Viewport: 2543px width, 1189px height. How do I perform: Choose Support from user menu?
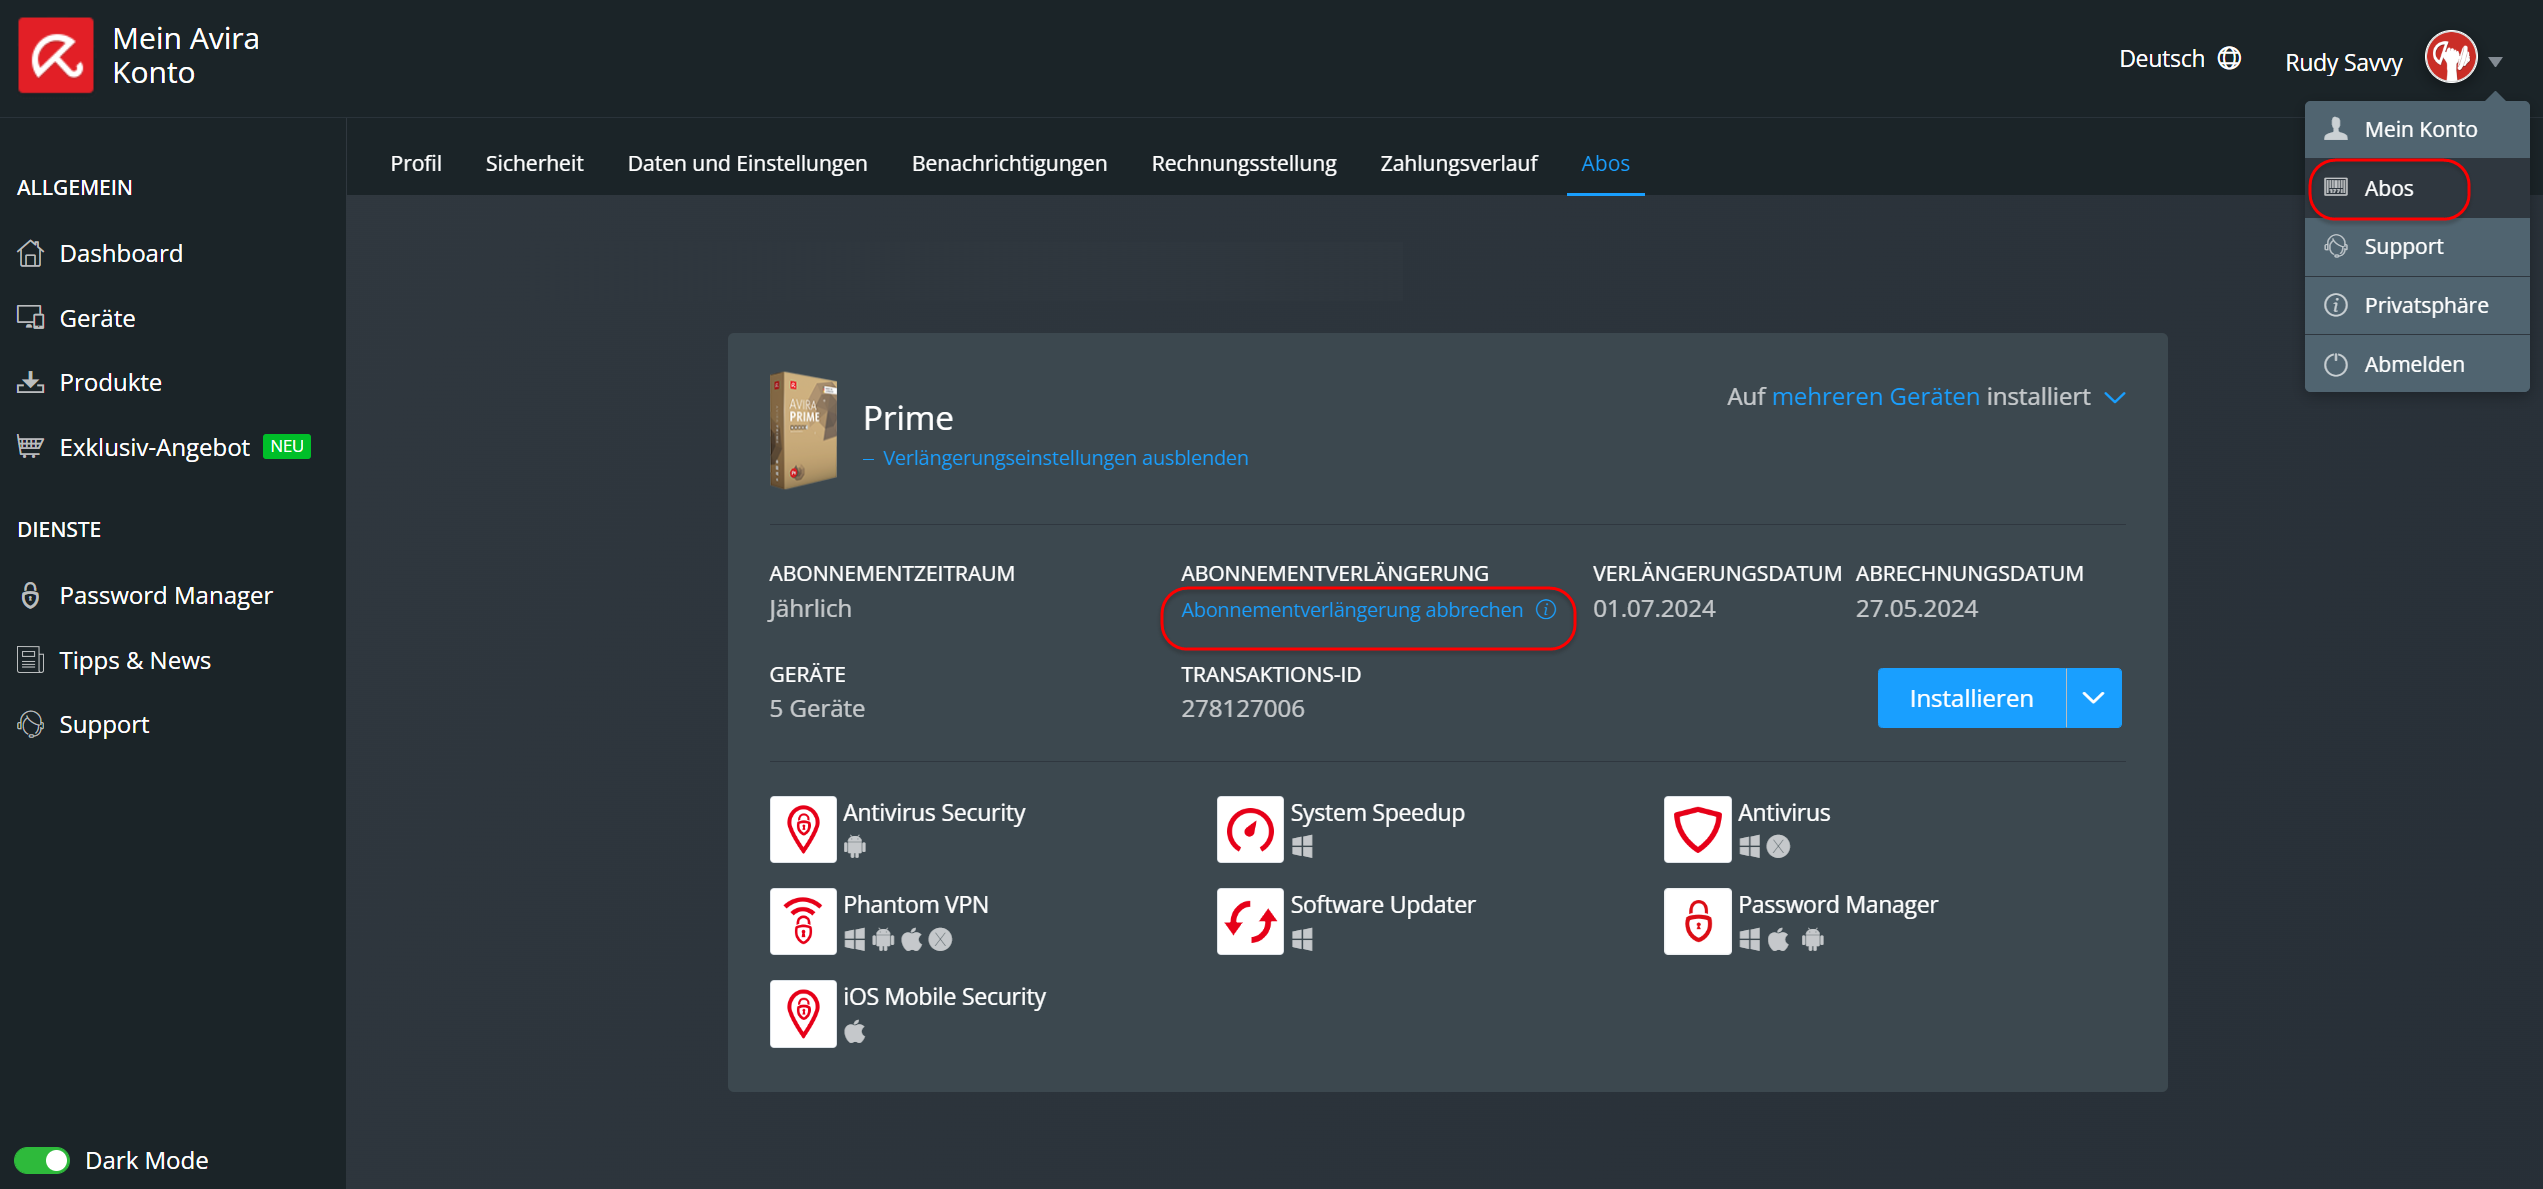(2417, 246)
